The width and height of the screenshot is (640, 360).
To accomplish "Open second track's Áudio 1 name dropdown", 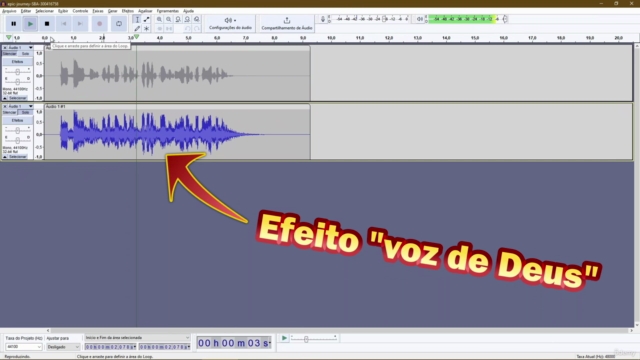I will pos(21,107).
